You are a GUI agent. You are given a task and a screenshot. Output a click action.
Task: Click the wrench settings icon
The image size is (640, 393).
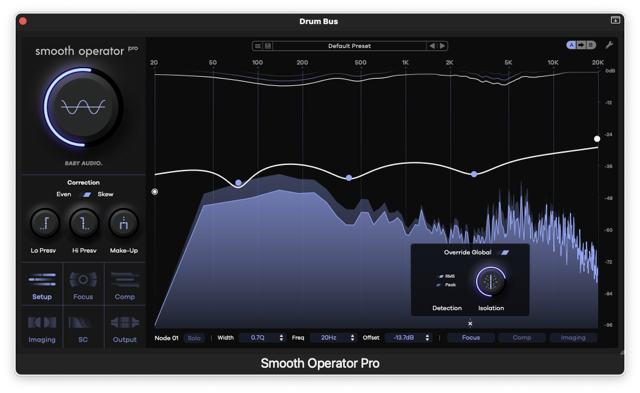pos(609,45)
